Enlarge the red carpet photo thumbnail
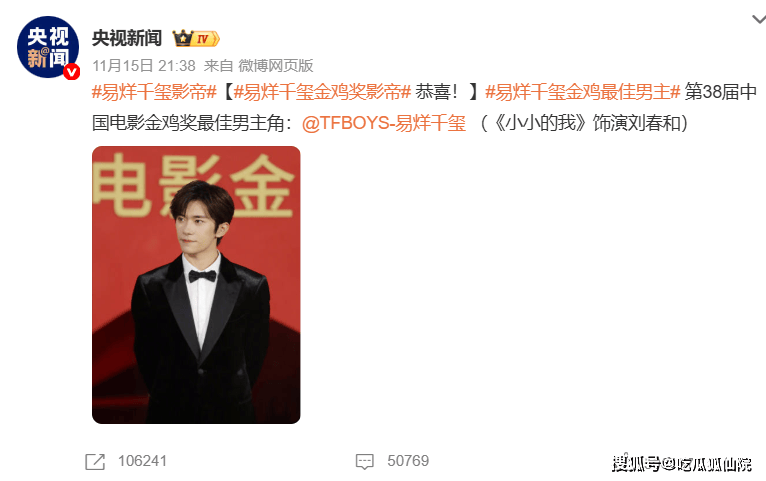766x481 pixels. (x=196, y=285)
